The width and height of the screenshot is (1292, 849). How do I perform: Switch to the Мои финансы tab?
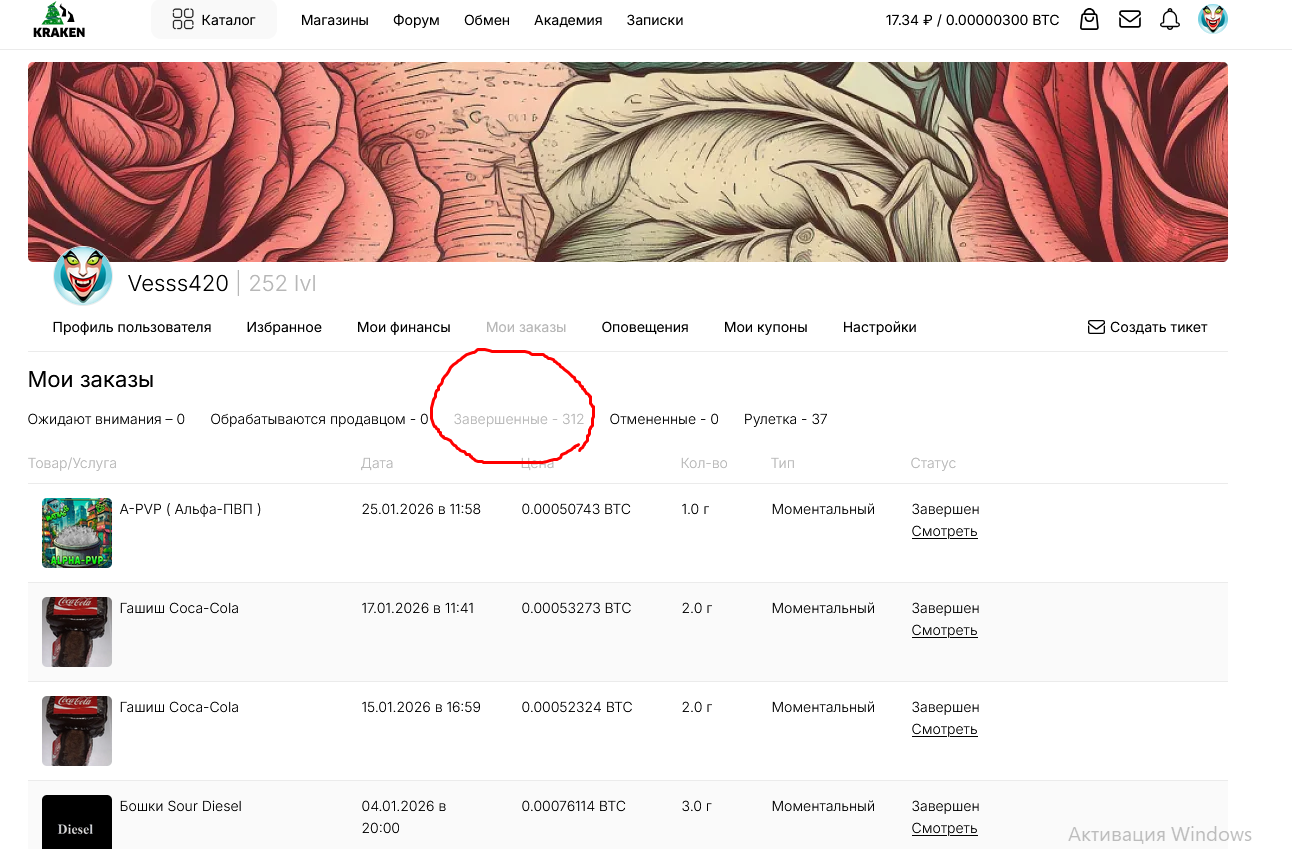[x=403, y=327]
